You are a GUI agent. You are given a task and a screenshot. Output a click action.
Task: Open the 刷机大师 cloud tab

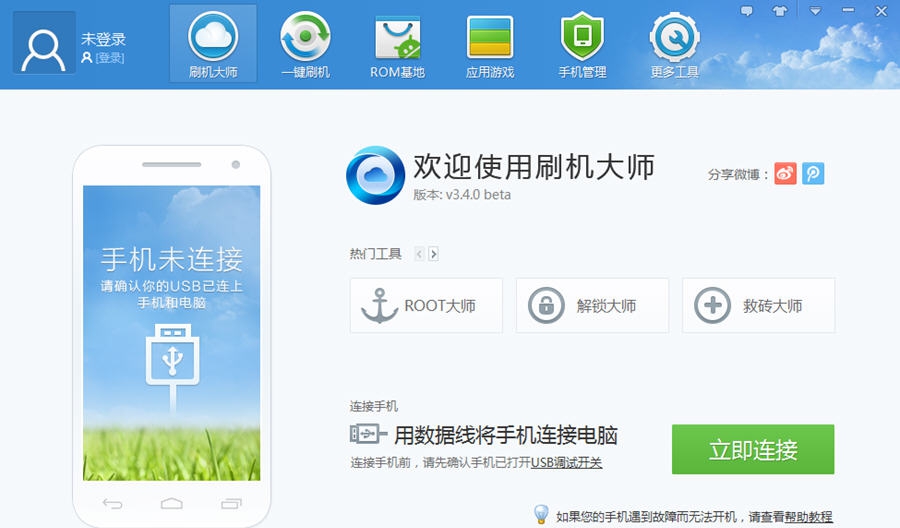click(x=213, y=44)
